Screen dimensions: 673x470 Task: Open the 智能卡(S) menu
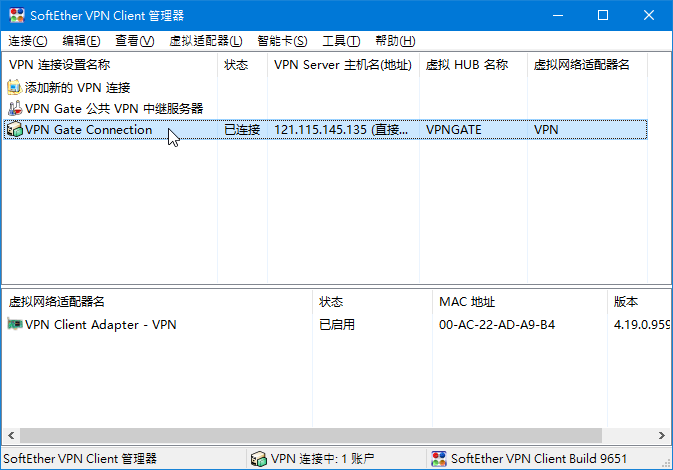(282, 41)
